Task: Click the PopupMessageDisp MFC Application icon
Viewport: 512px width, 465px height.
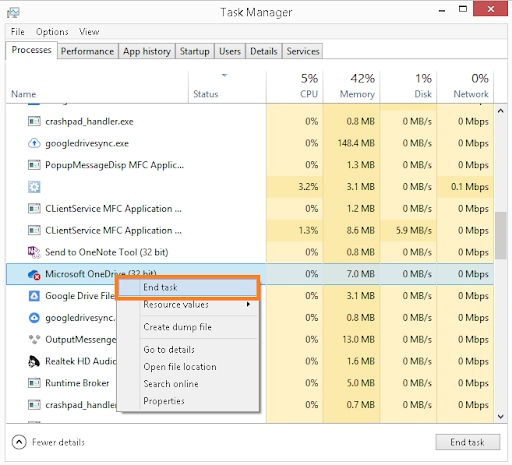Action: (x=34, y=165)
